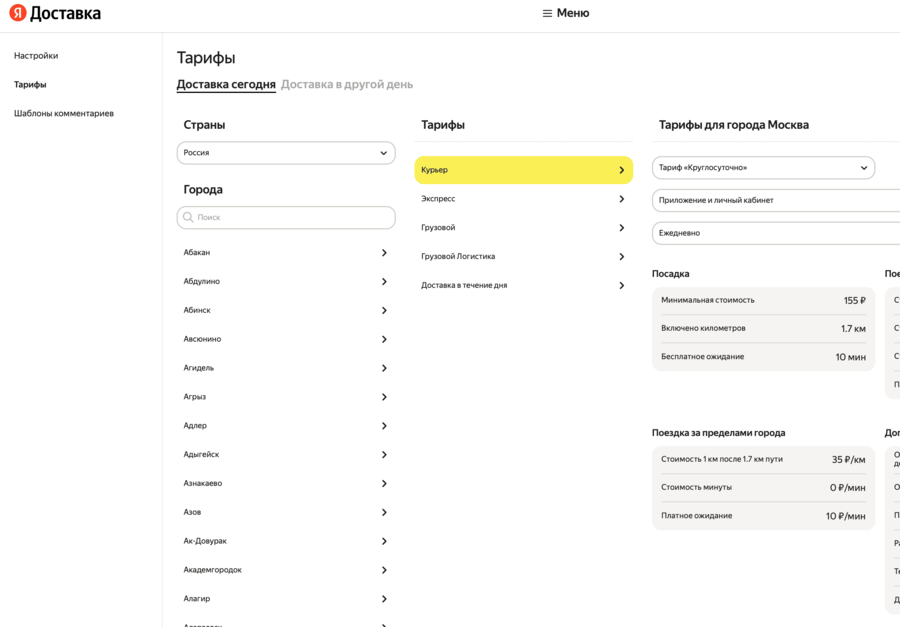The width and height of the screenshot is (900, 627).
Task: Click the chevron next to Адлер city
Action: click(x=384, y=426)
